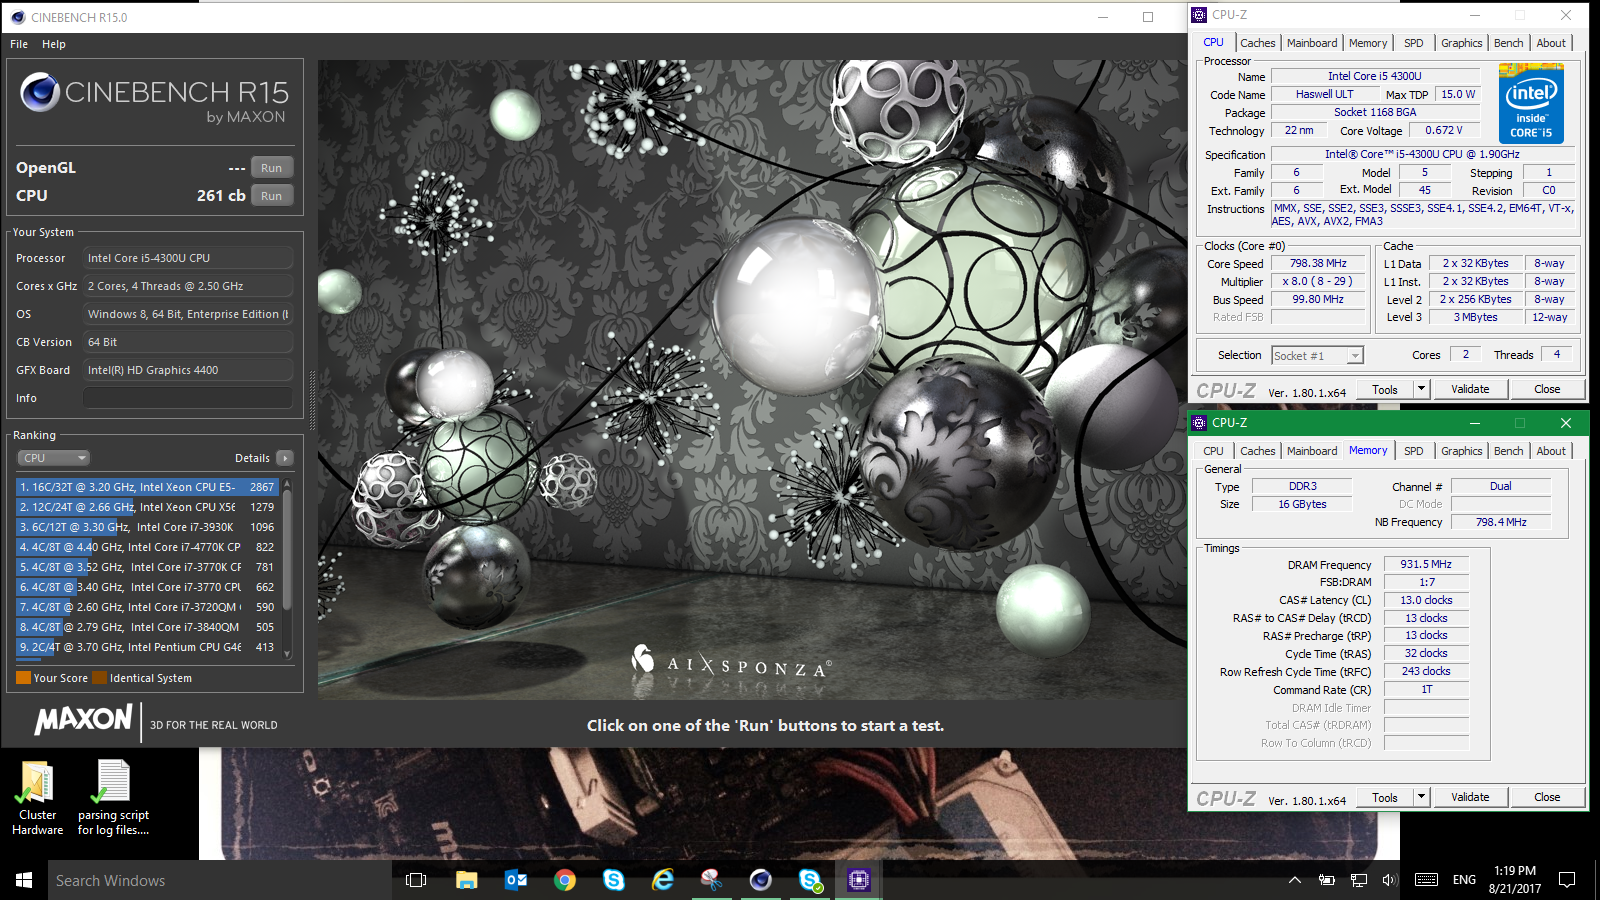Click the bottom CPU-Z title bar icon

pos(1199,423)
